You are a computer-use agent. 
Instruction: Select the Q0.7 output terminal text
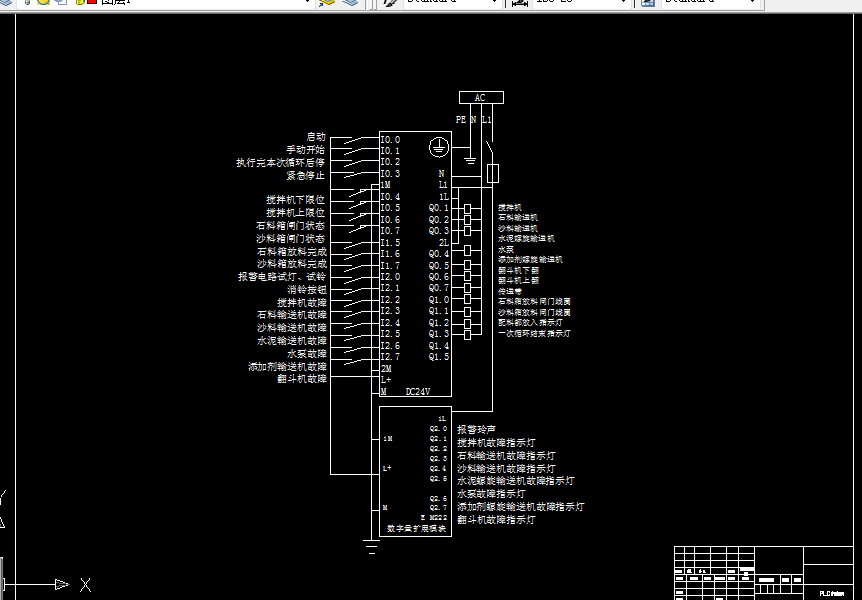(x=439, y=288)
